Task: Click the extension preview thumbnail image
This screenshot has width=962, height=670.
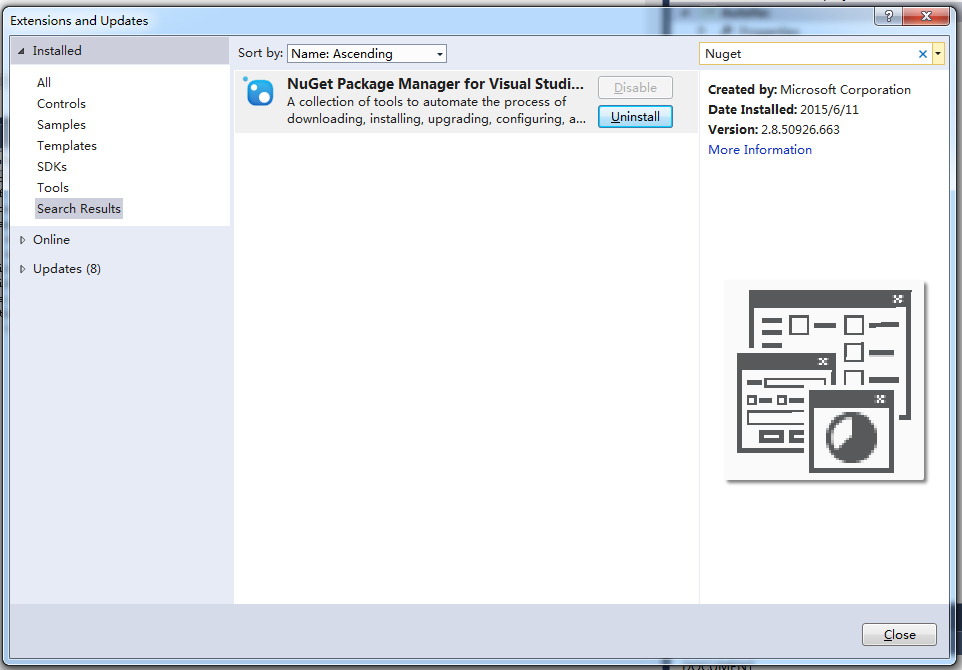Action: 824,380
